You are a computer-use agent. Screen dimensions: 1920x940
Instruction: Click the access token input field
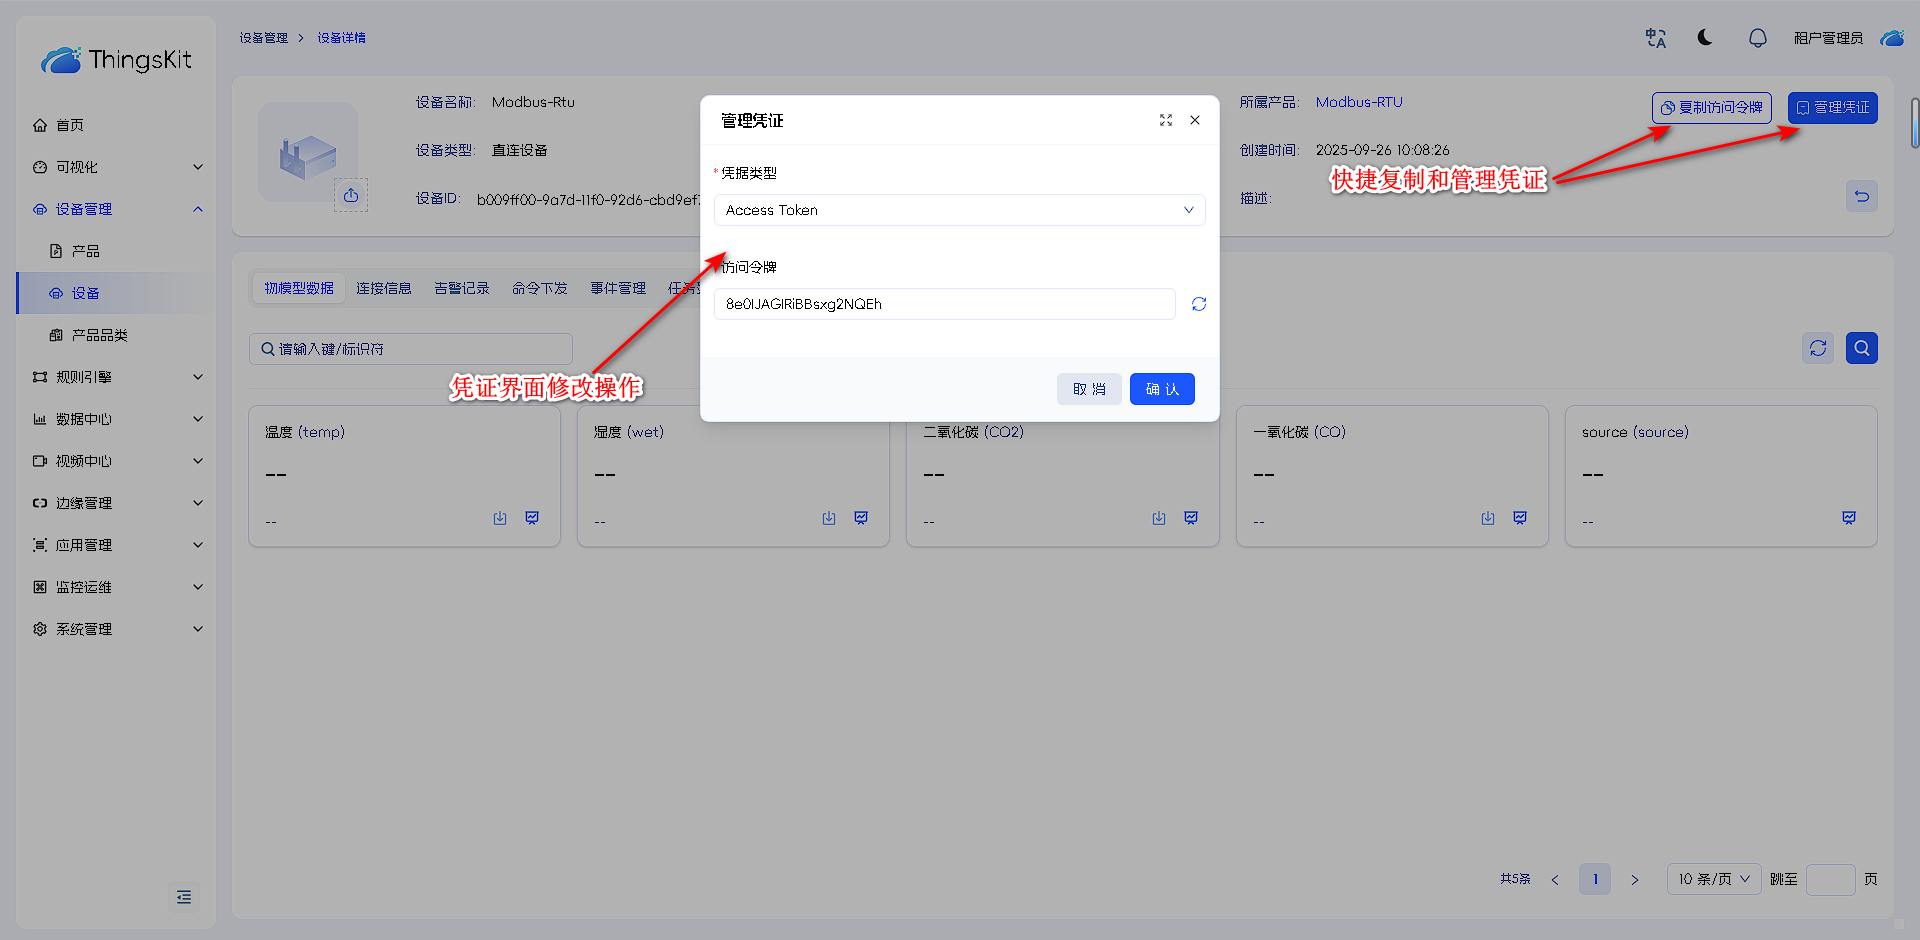click(944, 304)
